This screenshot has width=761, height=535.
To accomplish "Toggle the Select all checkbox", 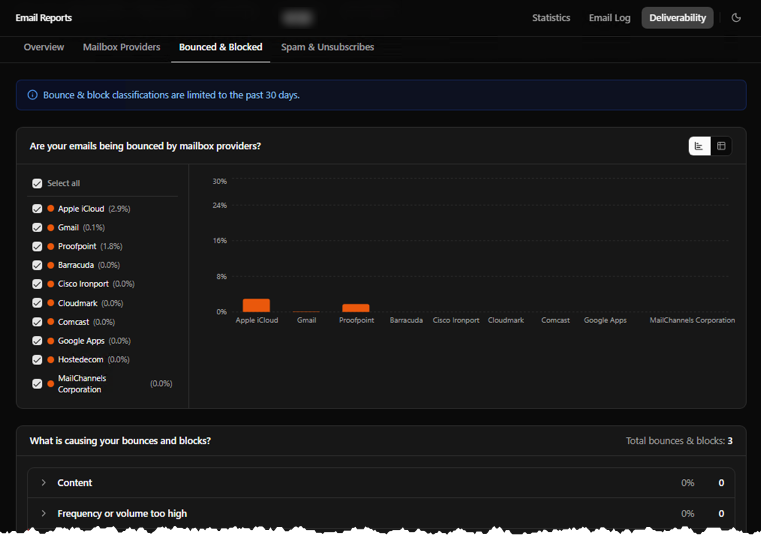I will (x=37, y=184).
